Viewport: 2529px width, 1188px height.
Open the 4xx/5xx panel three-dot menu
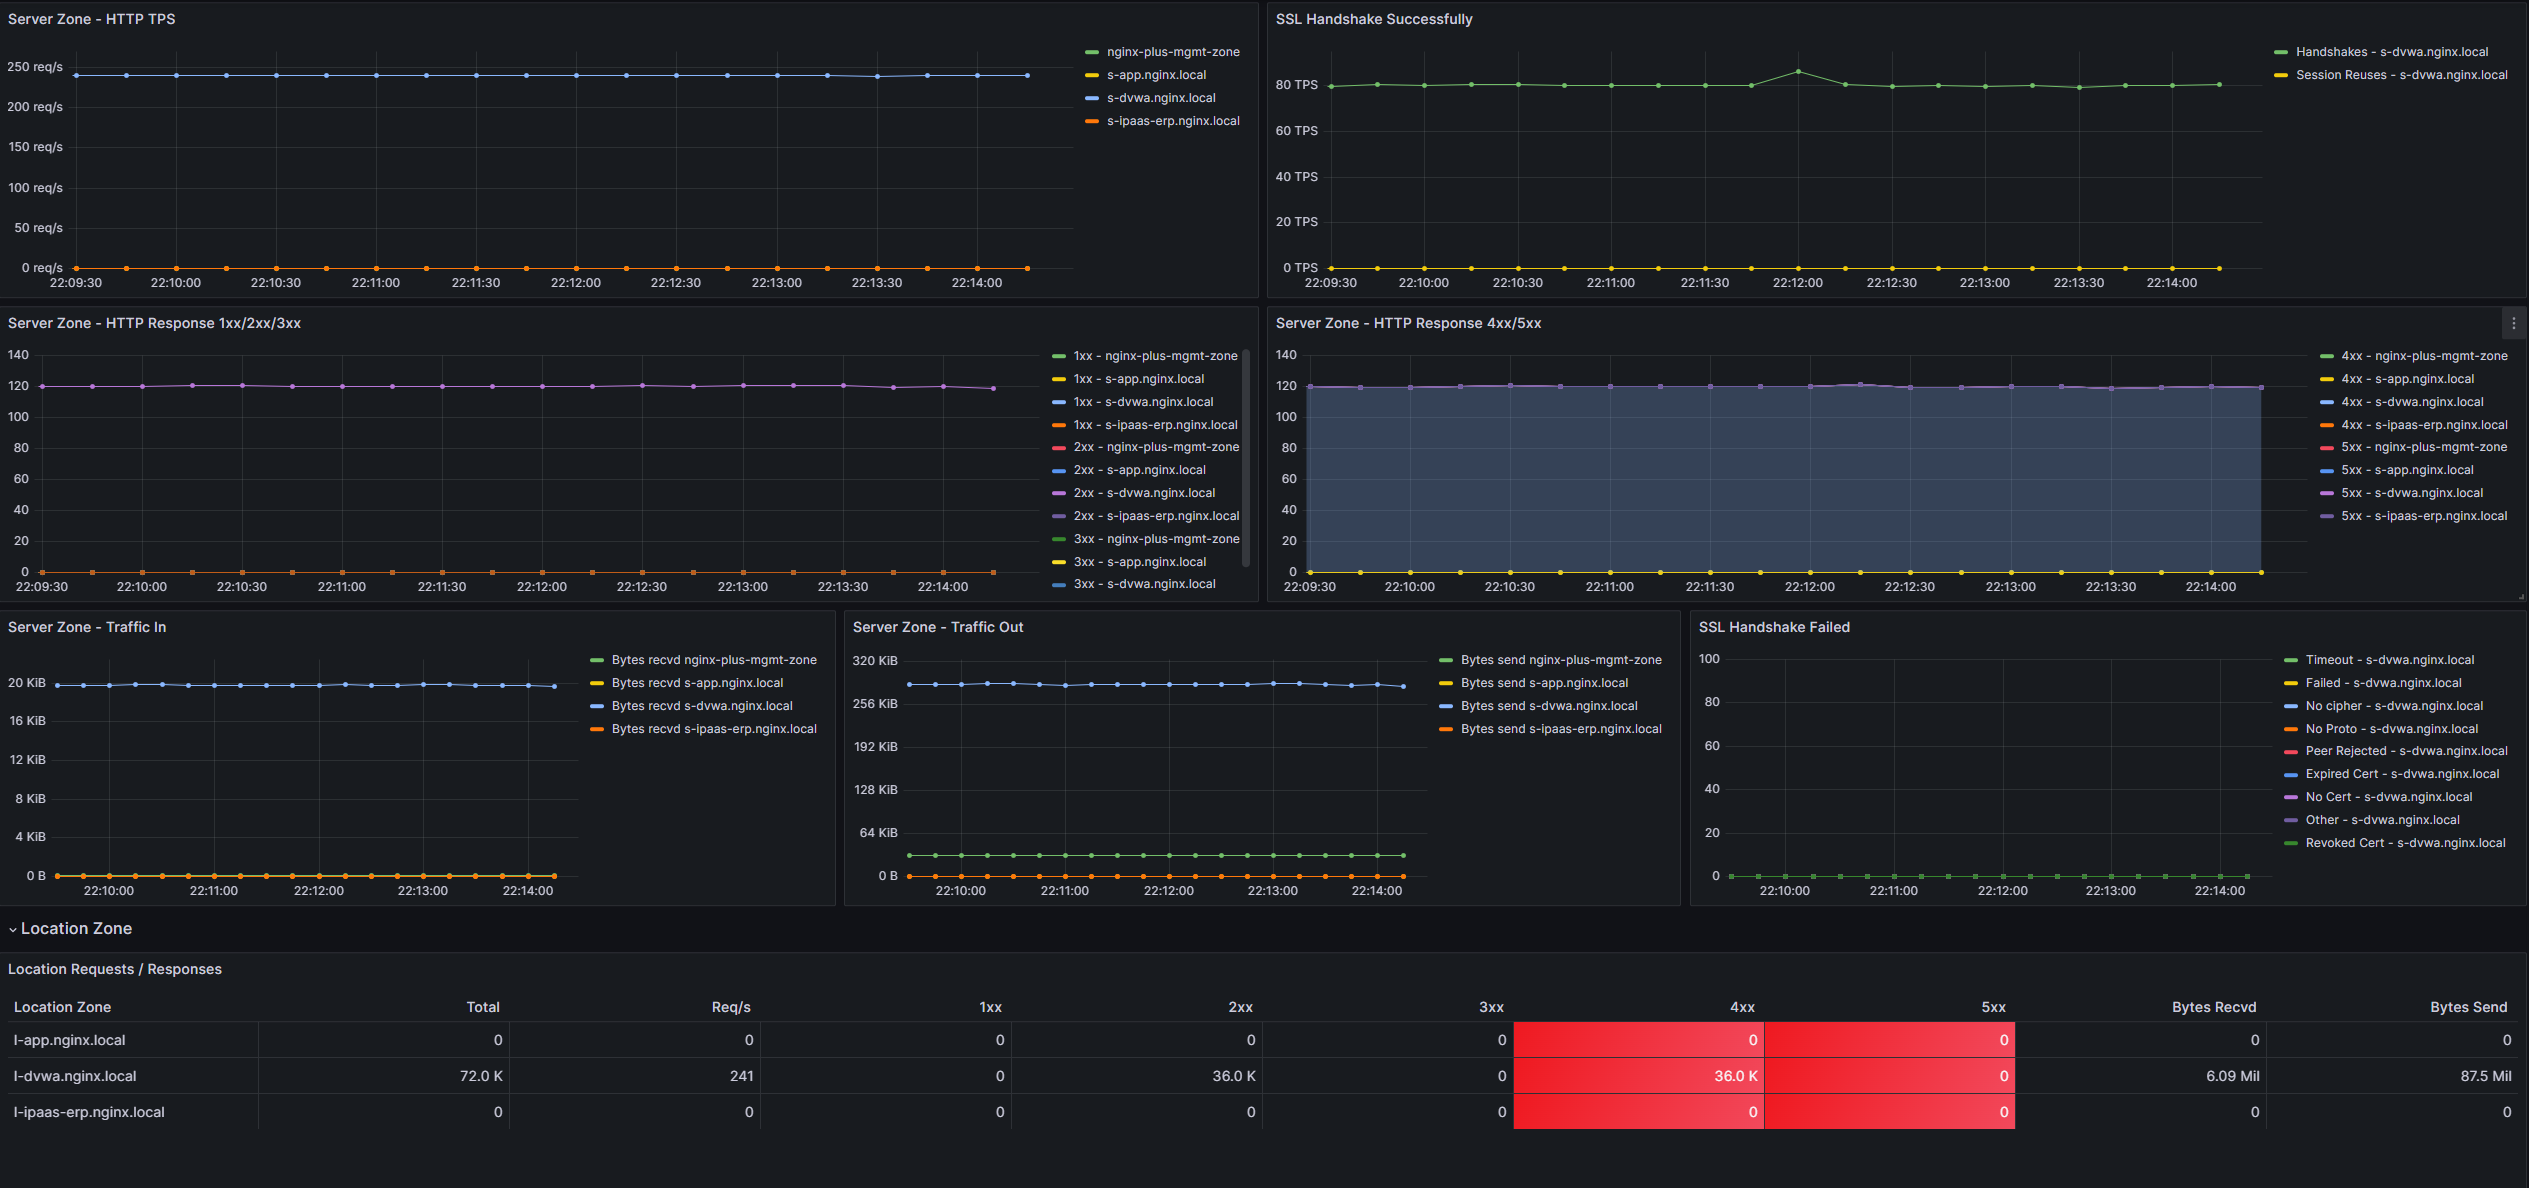2513,323
